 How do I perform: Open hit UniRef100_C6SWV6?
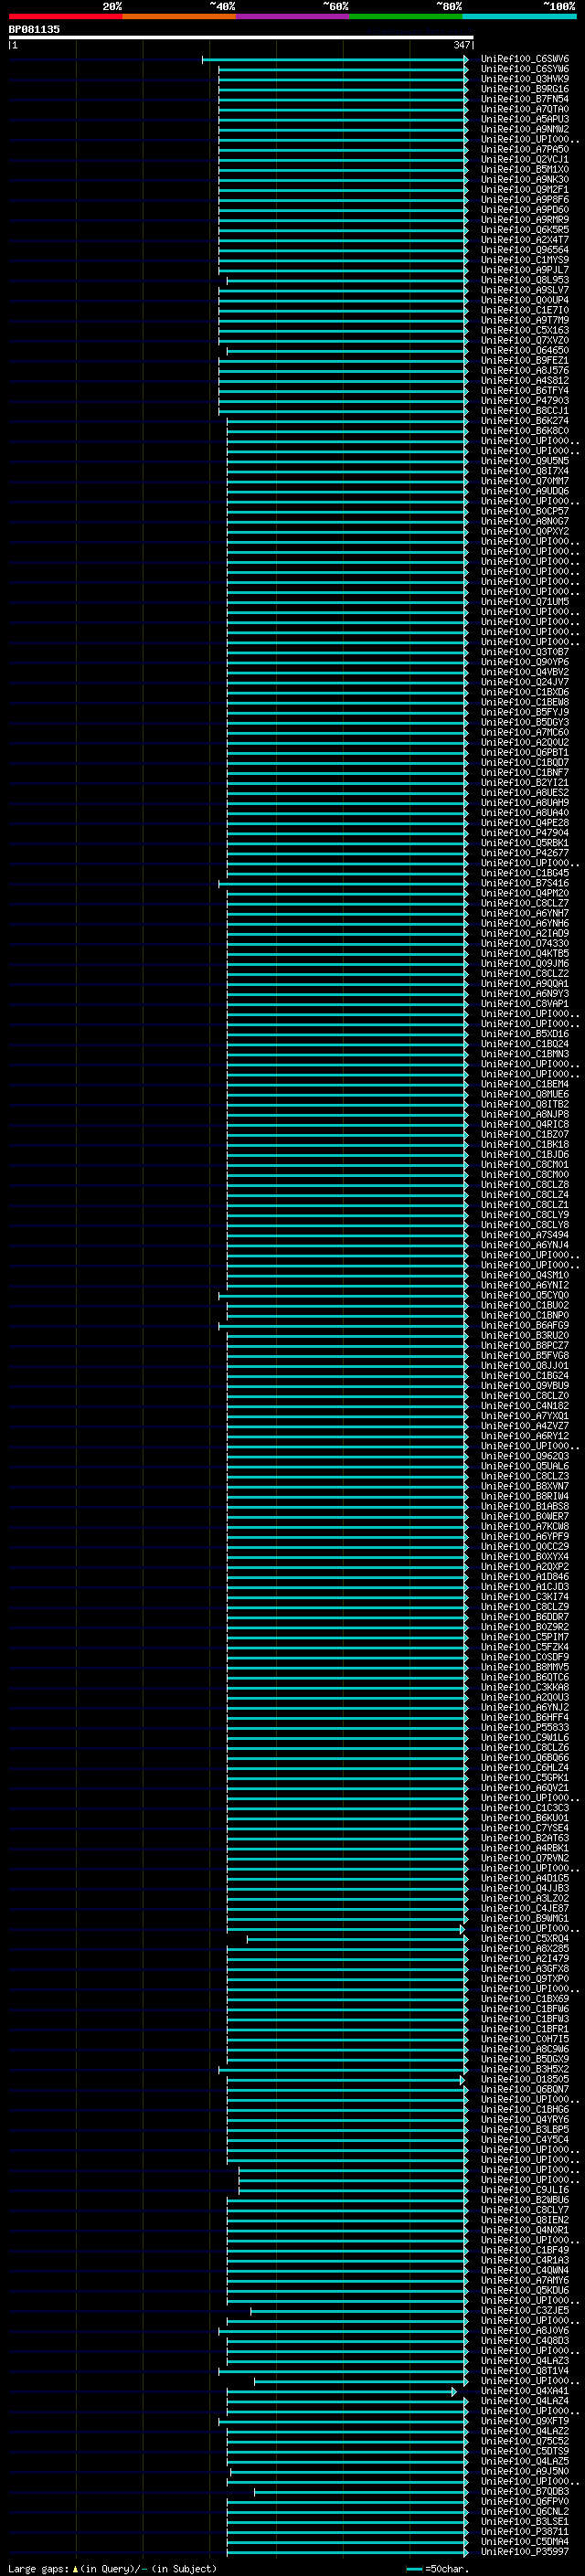click(x=524, y=59)
